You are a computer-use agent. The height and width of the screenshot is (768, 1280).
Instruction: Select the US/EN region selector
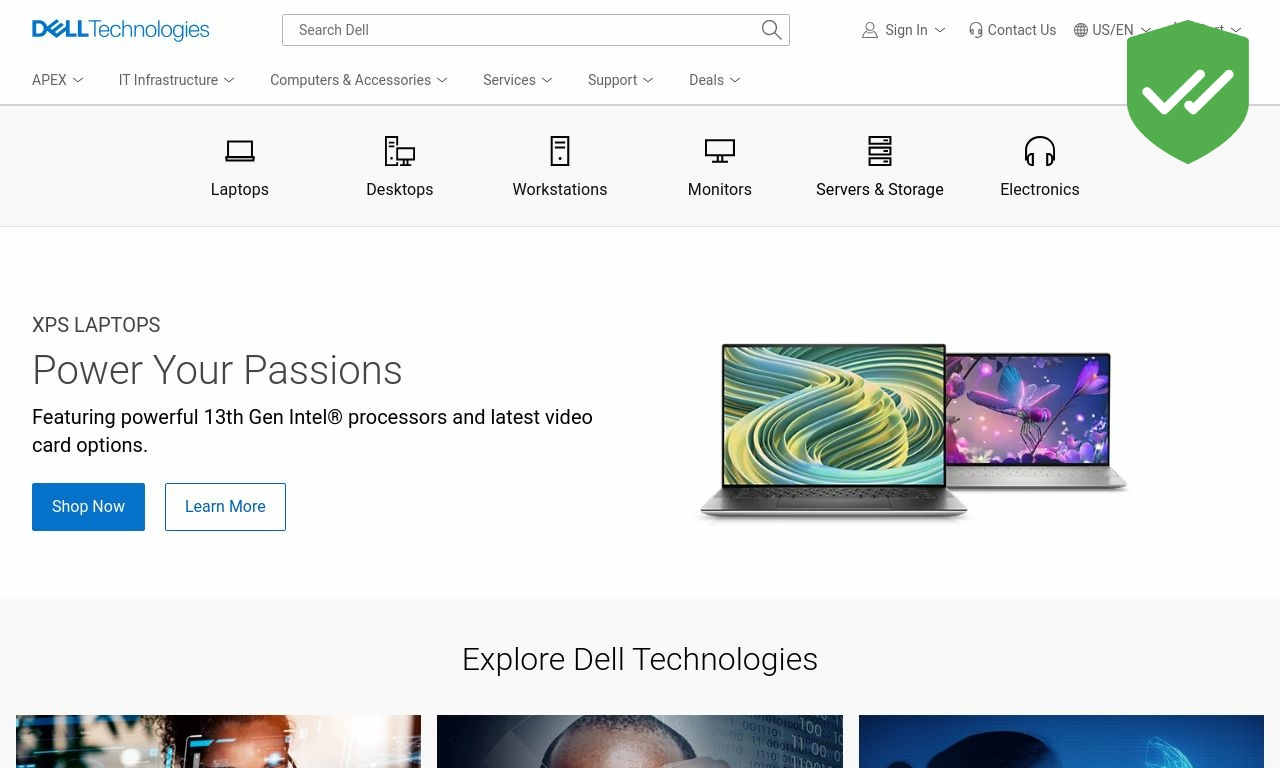(x=1112, y=30)
